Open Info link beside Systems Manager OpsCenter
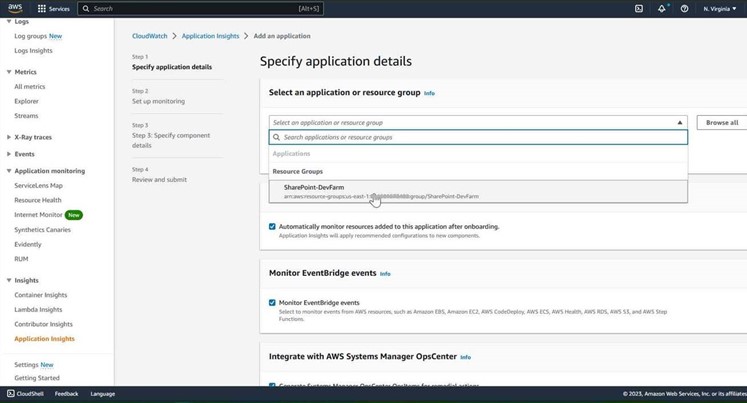 465,357
